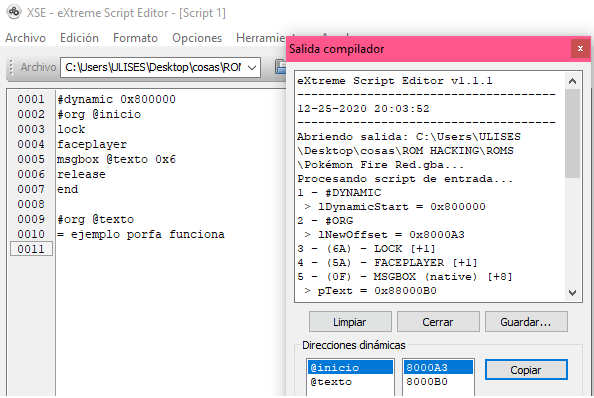Open the Formato menu
The image size is (594, 398).
click(135, 38)
